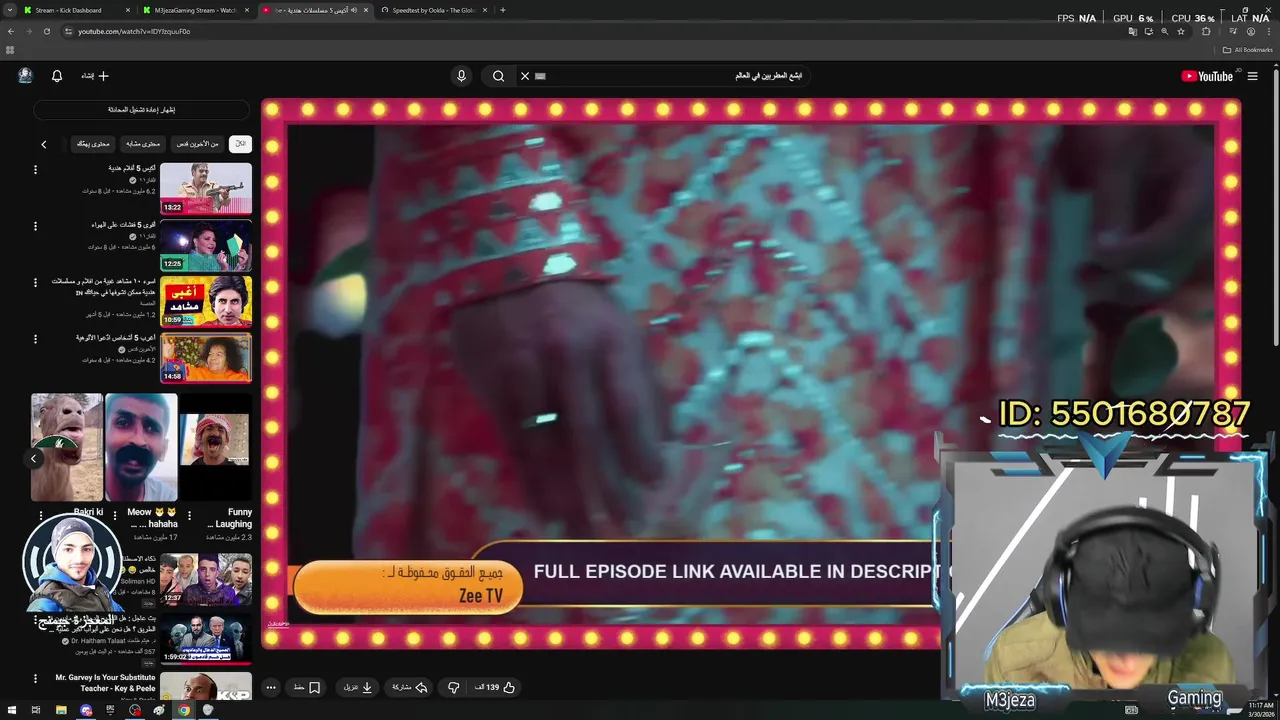This screenshot has height=720, width=1280.
Task: Expand the tab search dropdown arrow
Action: coord(9,10)
